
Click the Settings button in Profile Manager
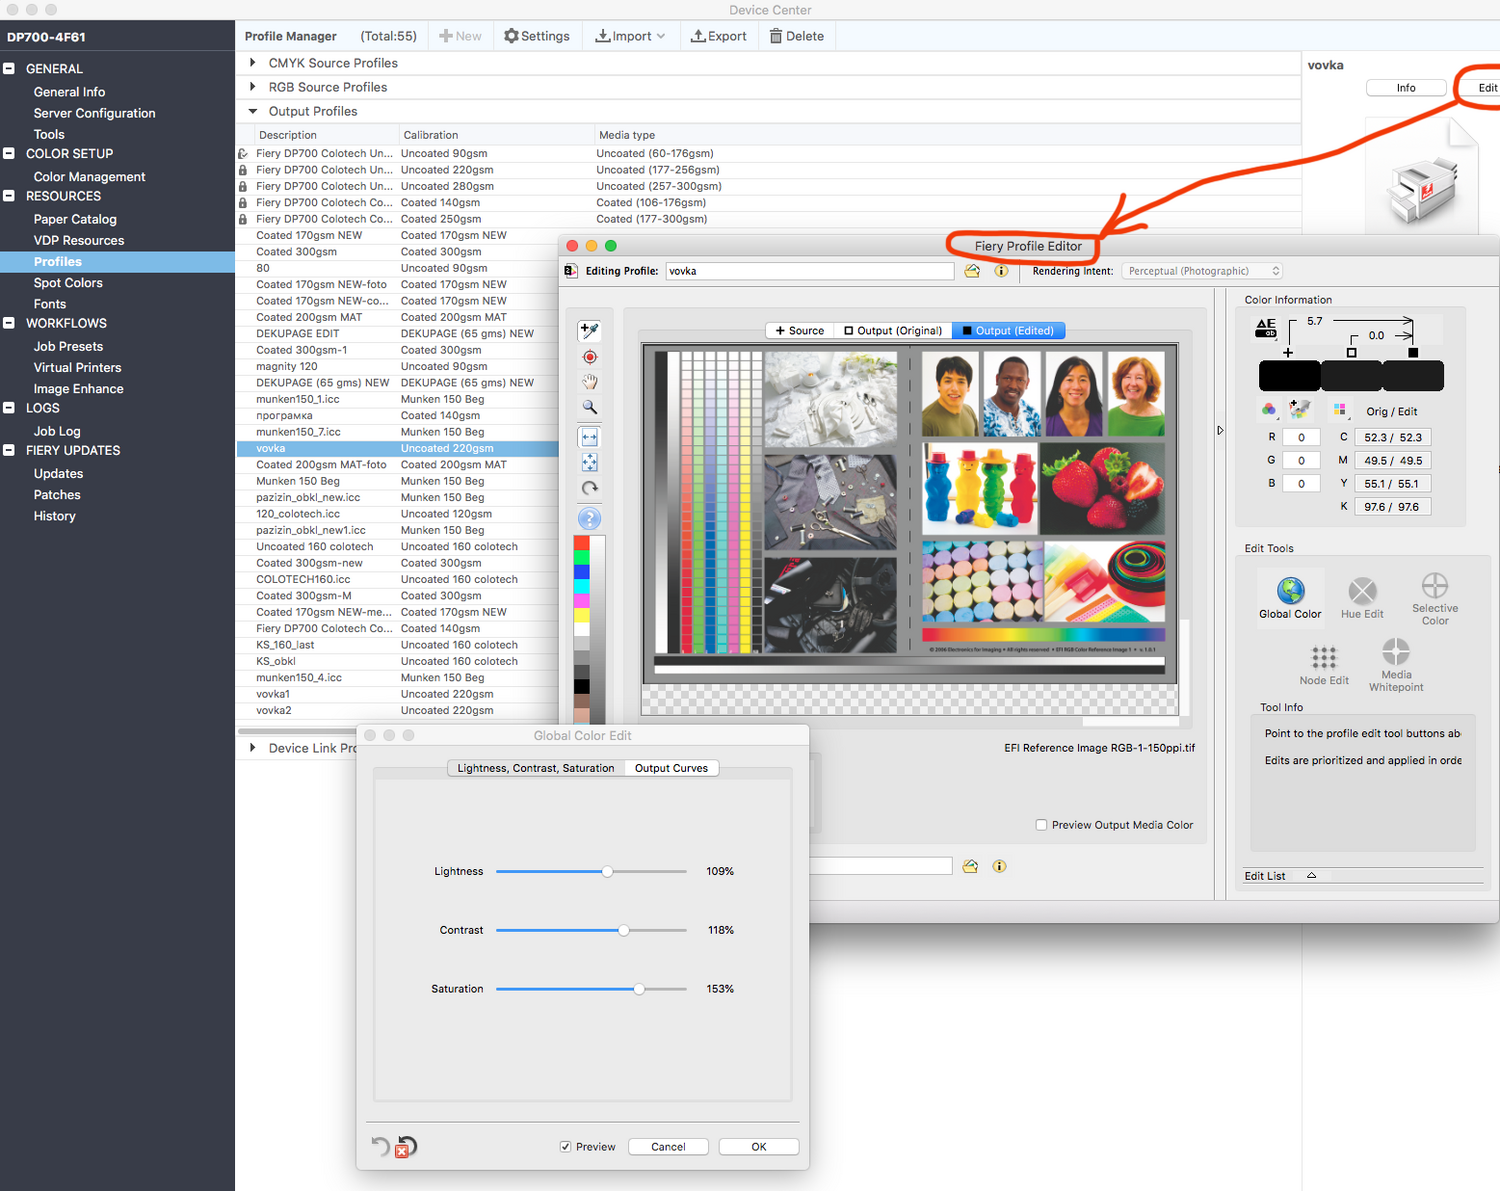tap(537, 36)
